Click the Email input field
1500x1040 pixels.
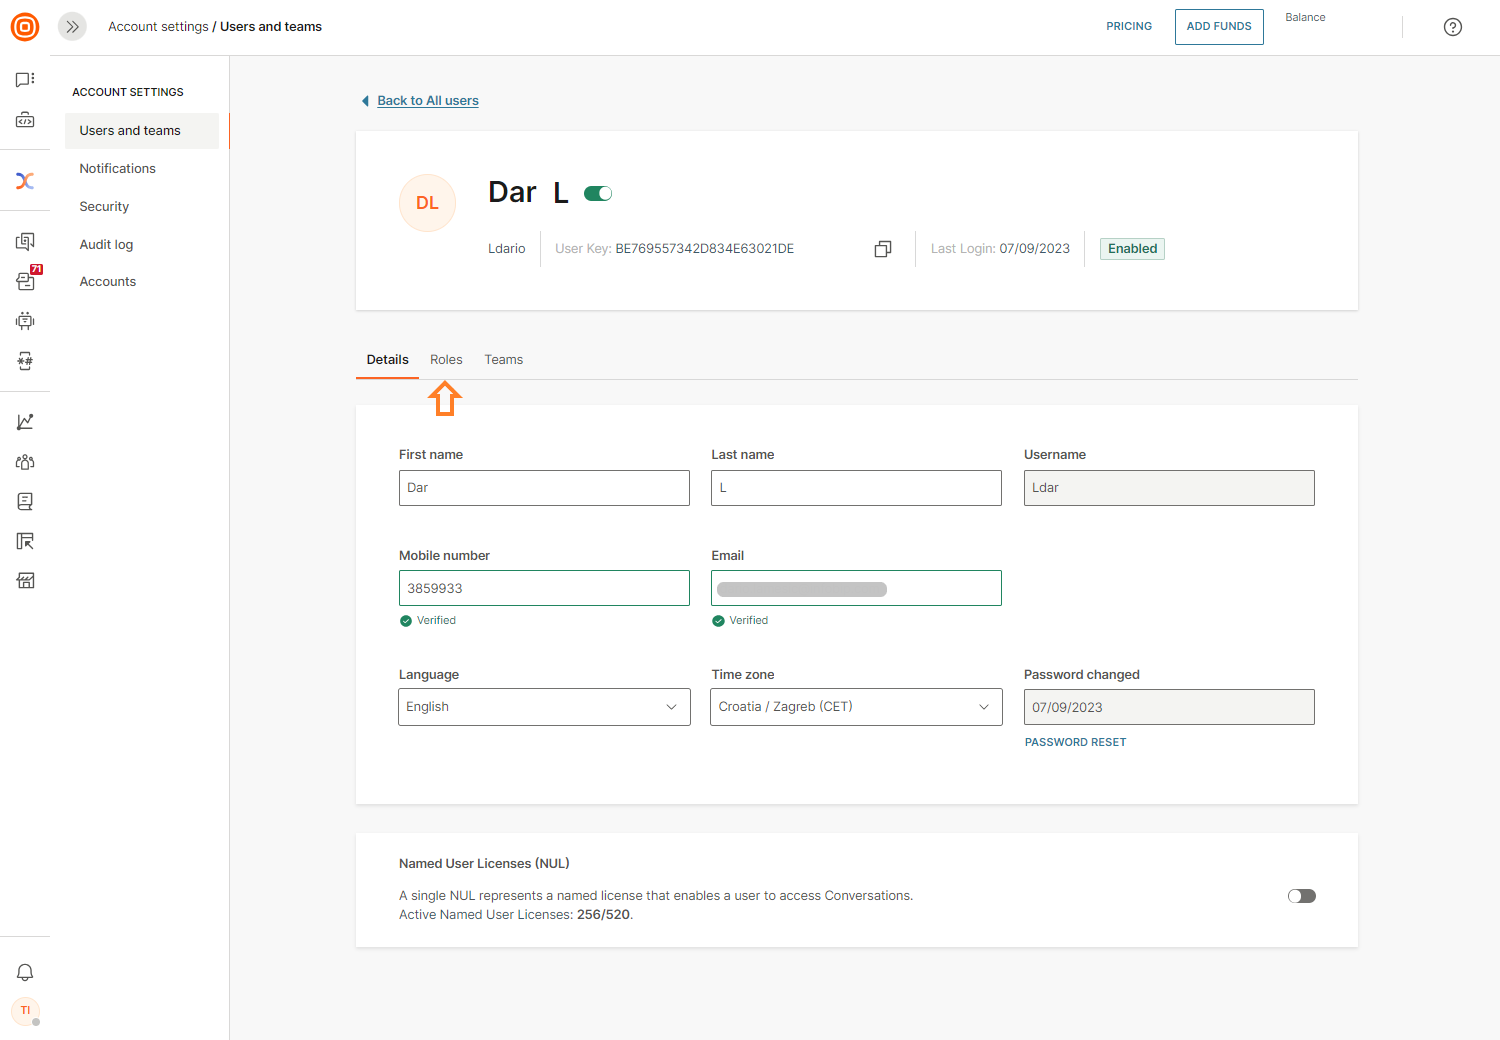(x=856, y=588)
